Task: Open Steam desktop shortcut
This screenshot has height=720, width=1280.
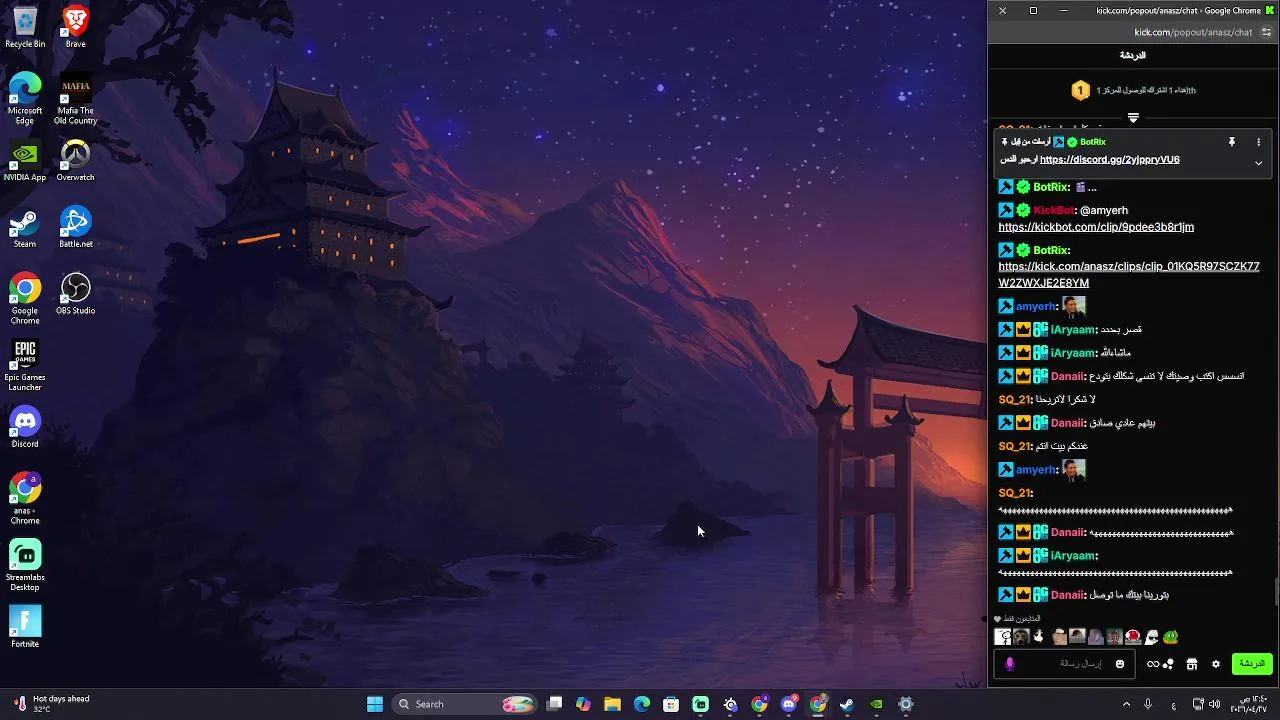Action: 25,229
